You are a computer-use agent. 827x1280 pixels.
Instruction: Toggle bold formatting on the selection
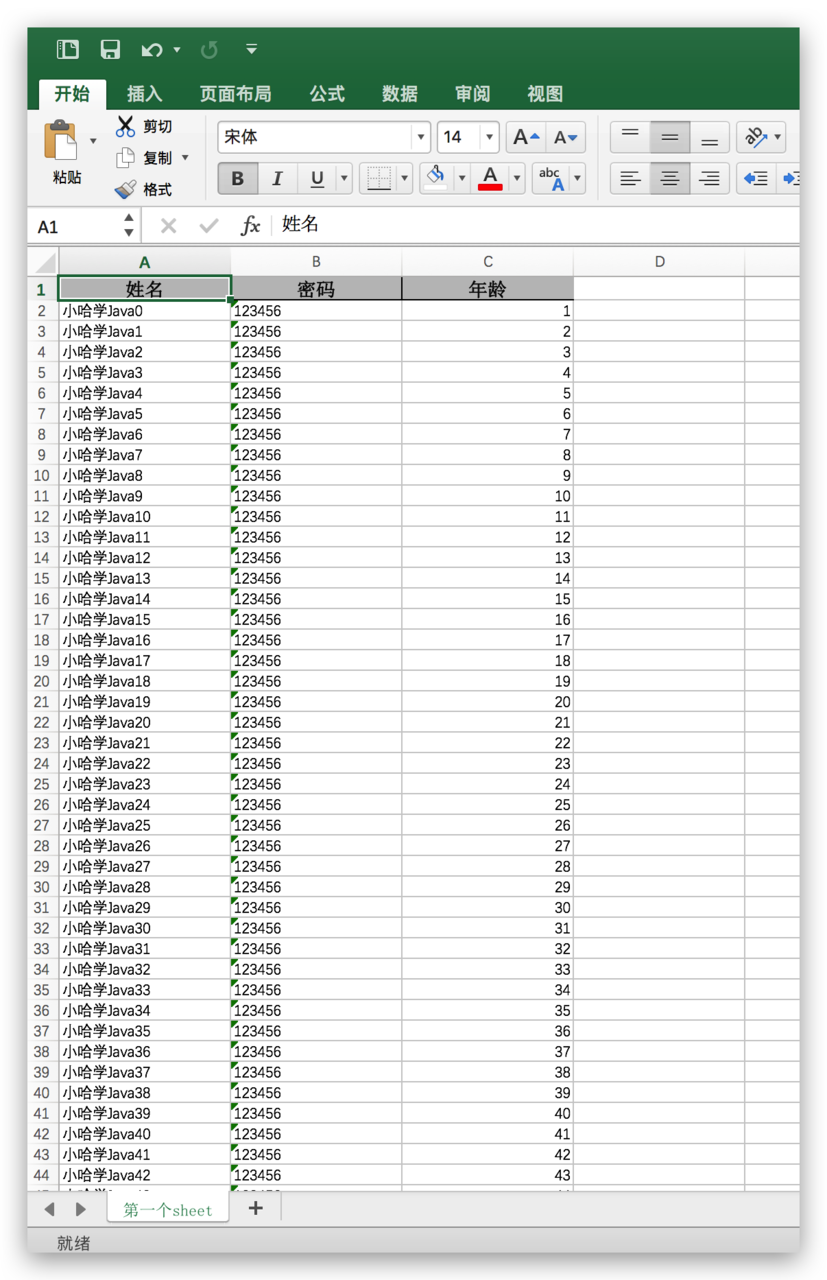pos(237,178)
